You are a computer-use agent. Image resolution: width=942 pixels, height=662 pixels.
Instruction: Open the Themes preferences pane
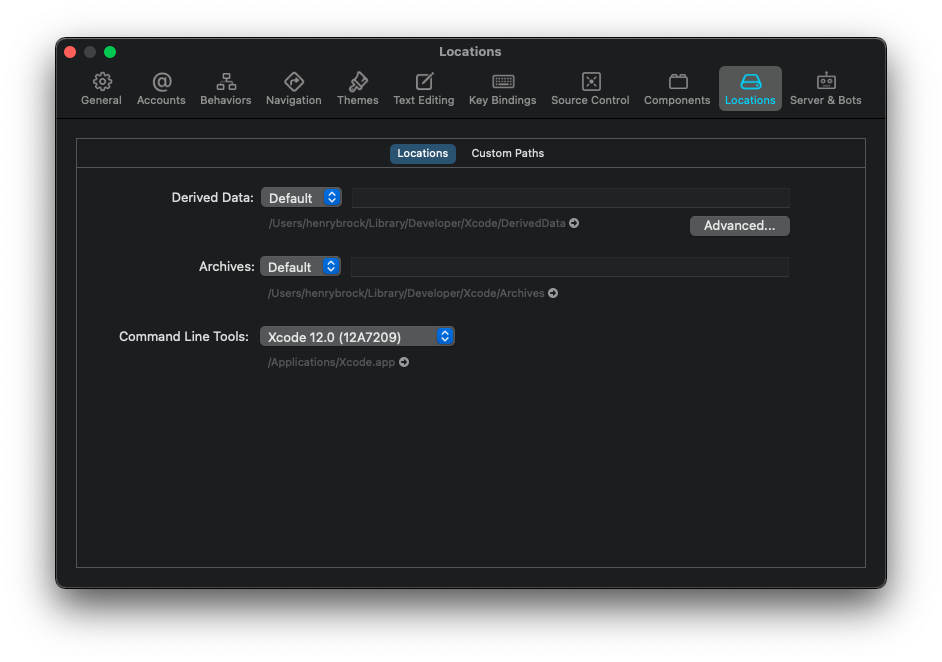point(357,88)
